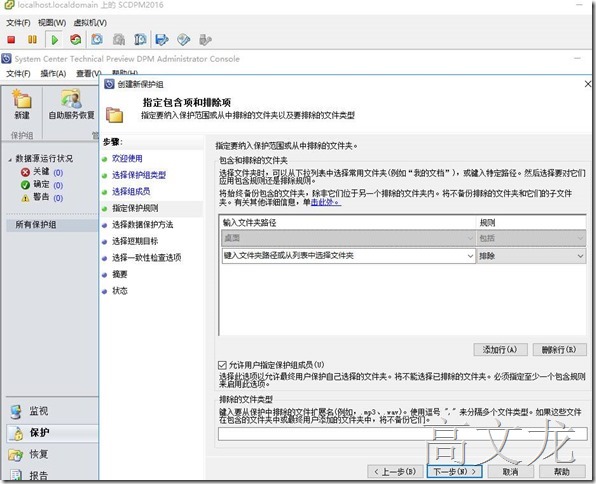Click the 帮助 help button
This screenshot has width=596, height=484.
562,471
